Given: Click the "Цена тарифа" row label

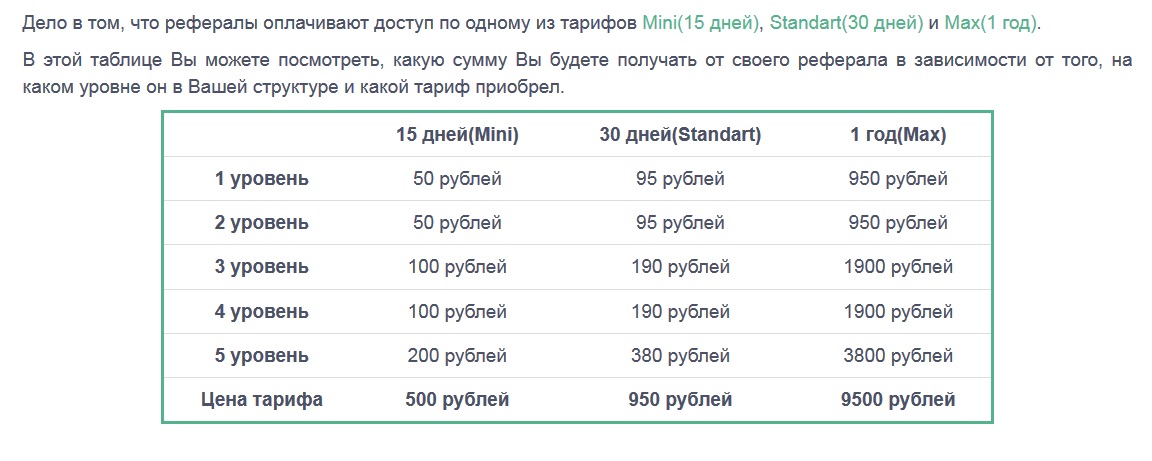Looking at the screenshot, I should click(262, 400).
